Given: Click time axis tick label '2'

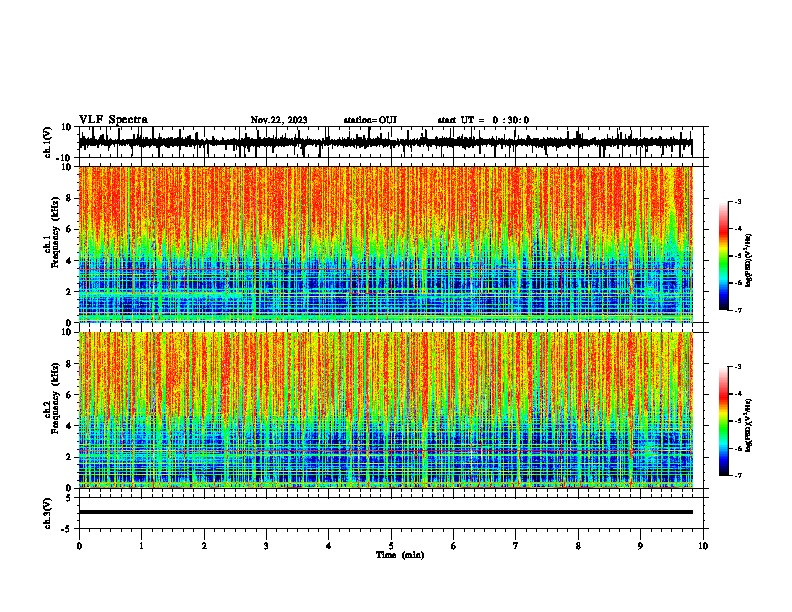Looking at the screenshot, I should (204, 546).
